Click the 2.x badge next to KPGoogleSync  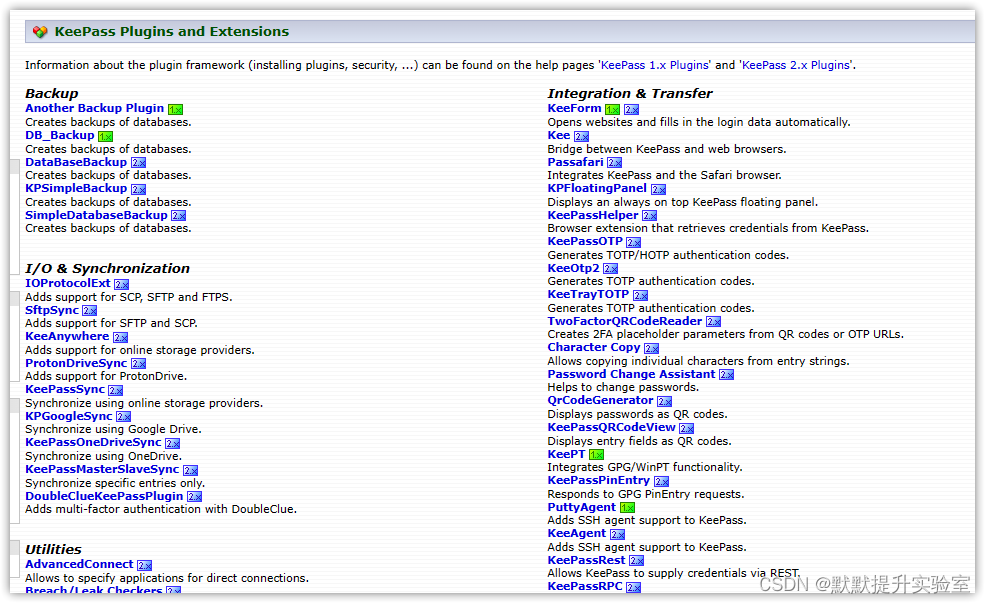123,416
